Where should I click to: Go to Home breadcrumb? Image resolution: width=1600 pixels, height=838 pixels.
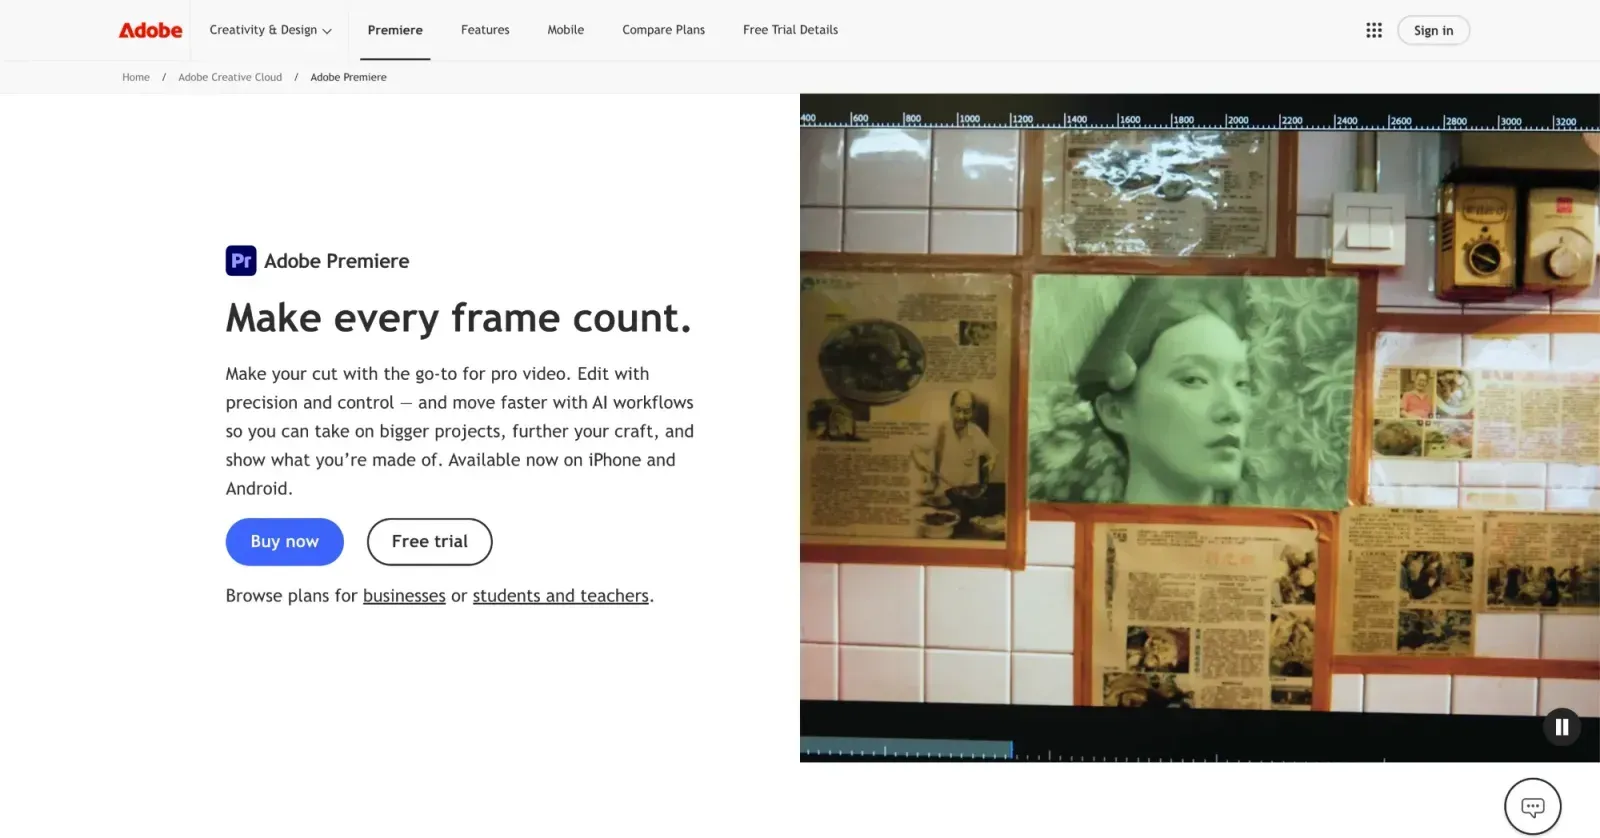point(136,77)
